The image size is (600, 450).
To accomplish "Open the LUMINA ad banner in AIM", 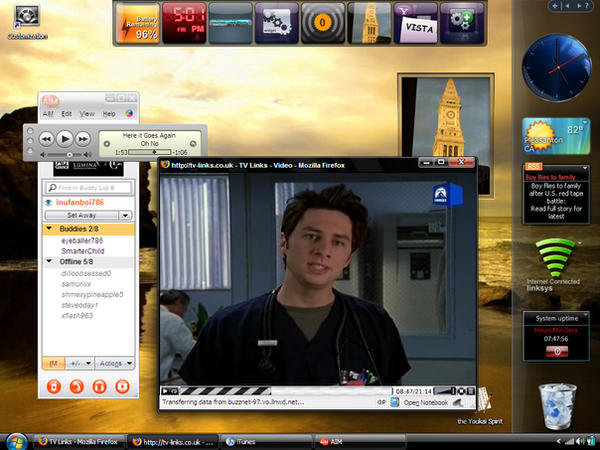I will 88,167.
